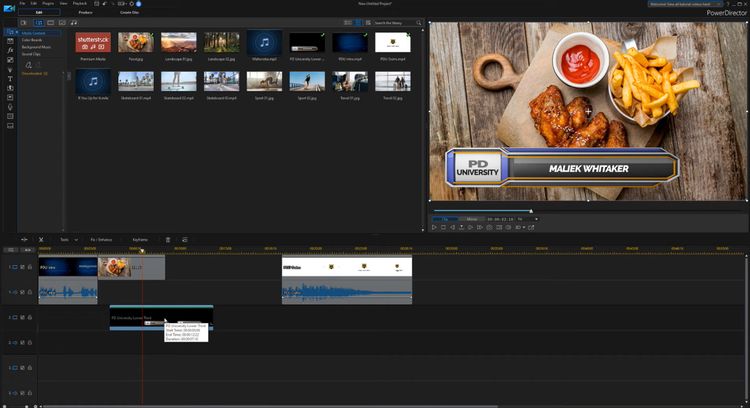The width and height of the screenshot is (750, 408).
Task: Open the Playback menu
Action: point(80,3)
